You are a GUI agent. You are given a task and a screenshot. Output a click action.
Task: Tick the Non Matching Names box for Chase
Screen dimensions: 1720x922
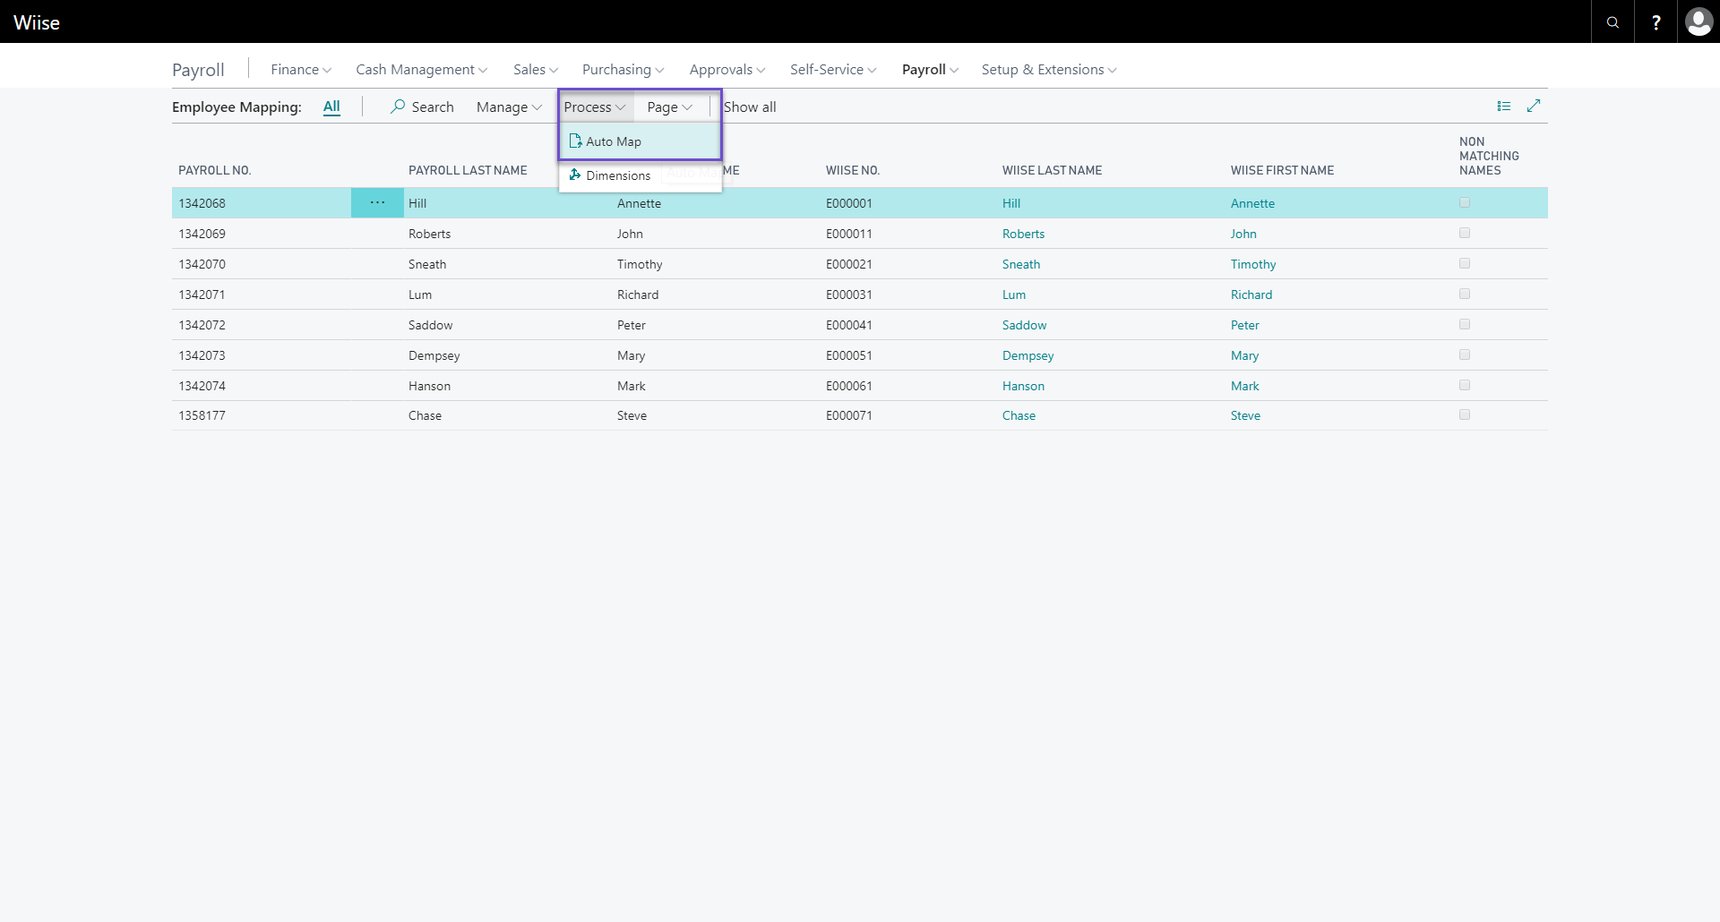tap(1464, 414)
